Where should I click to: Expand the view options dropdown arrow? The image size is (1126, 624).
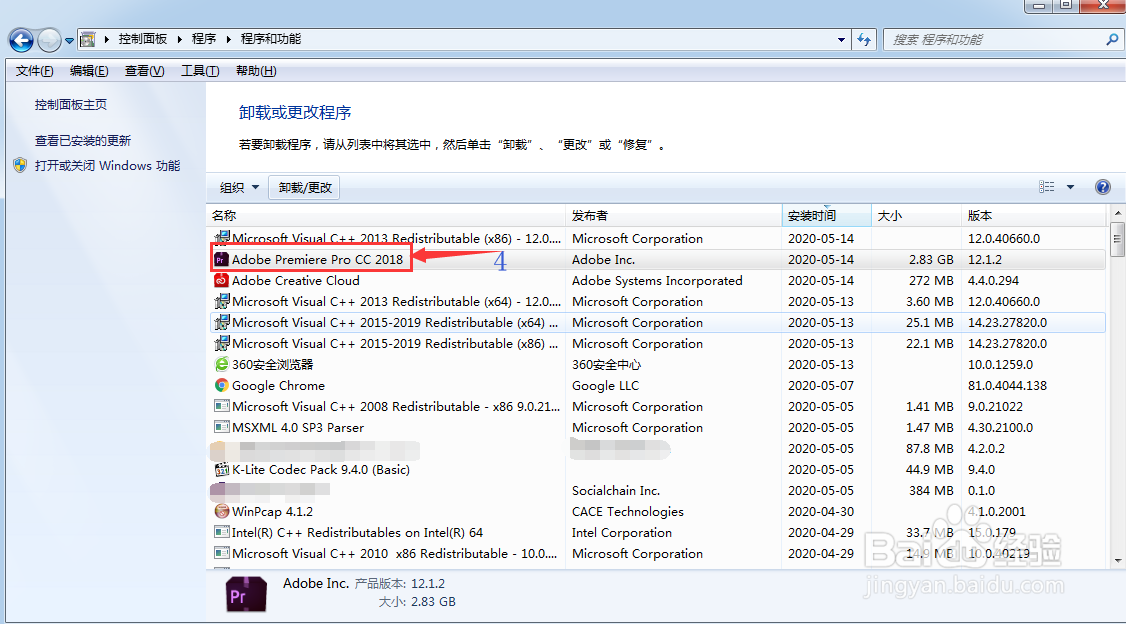(x=1070, y=187)
